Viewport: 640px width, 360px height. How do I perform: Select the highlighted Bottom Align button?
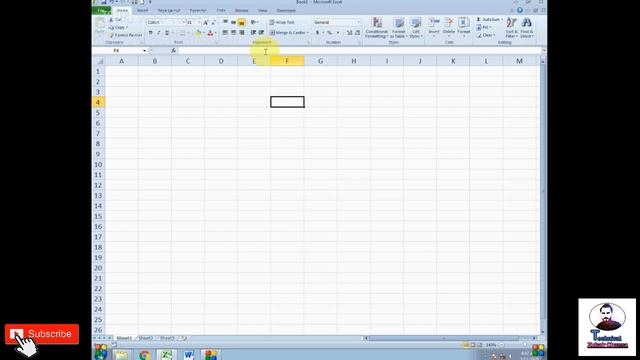pos(242,22)
